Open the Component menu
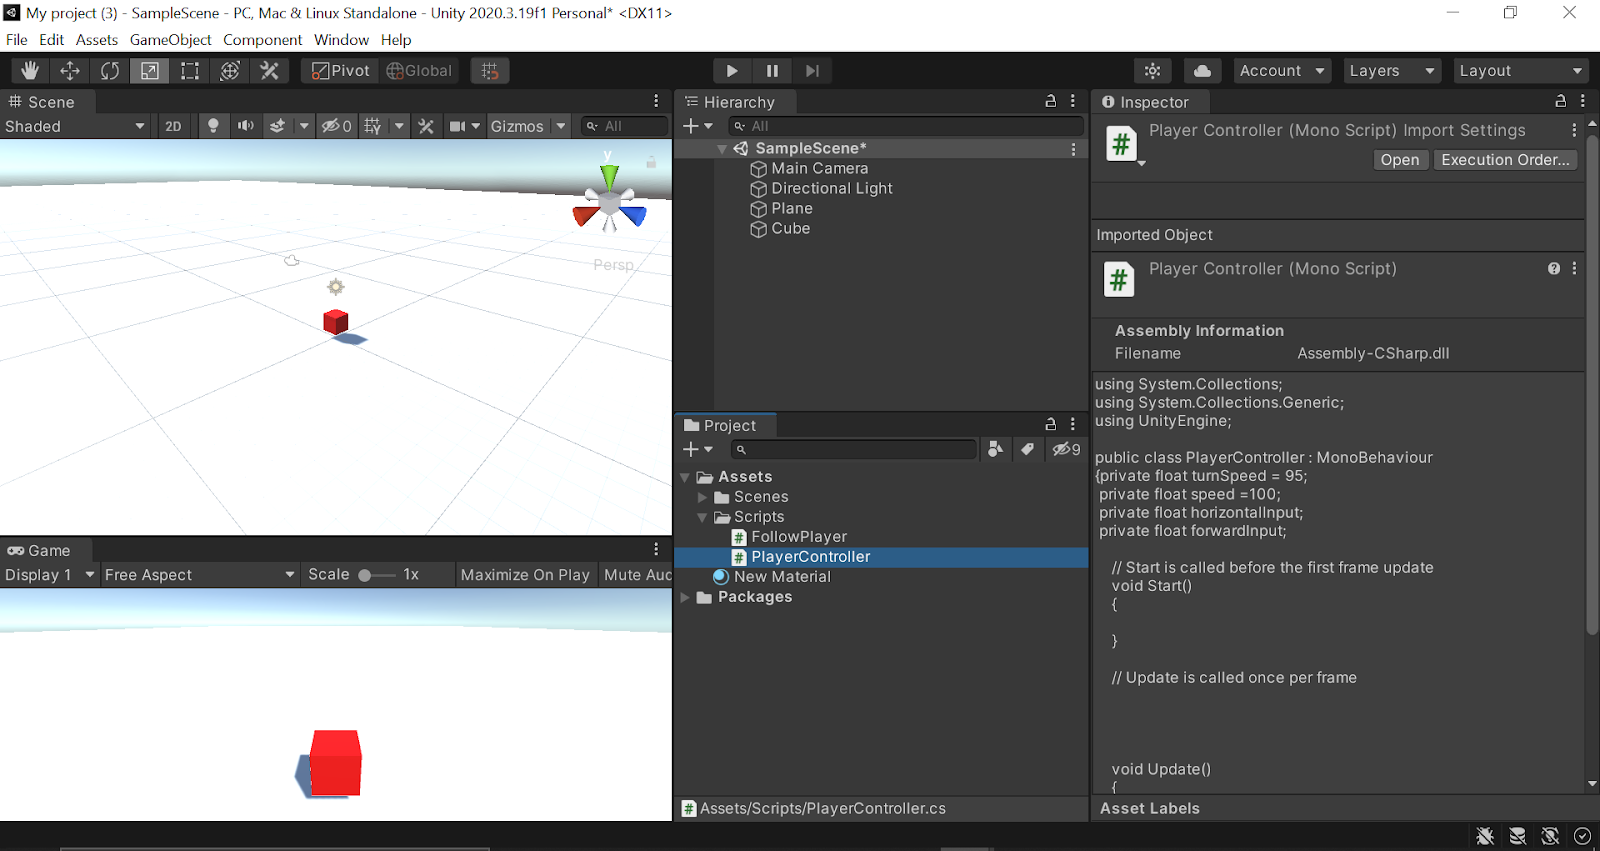 click(x=262, y=40)
